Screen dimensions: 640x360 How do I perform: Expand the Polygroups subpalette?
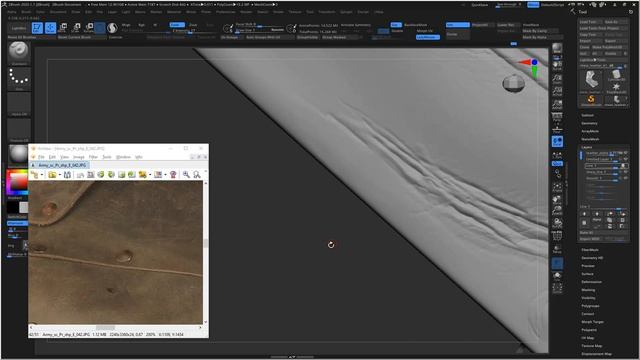pyautogui.click(x=590, y=306)
